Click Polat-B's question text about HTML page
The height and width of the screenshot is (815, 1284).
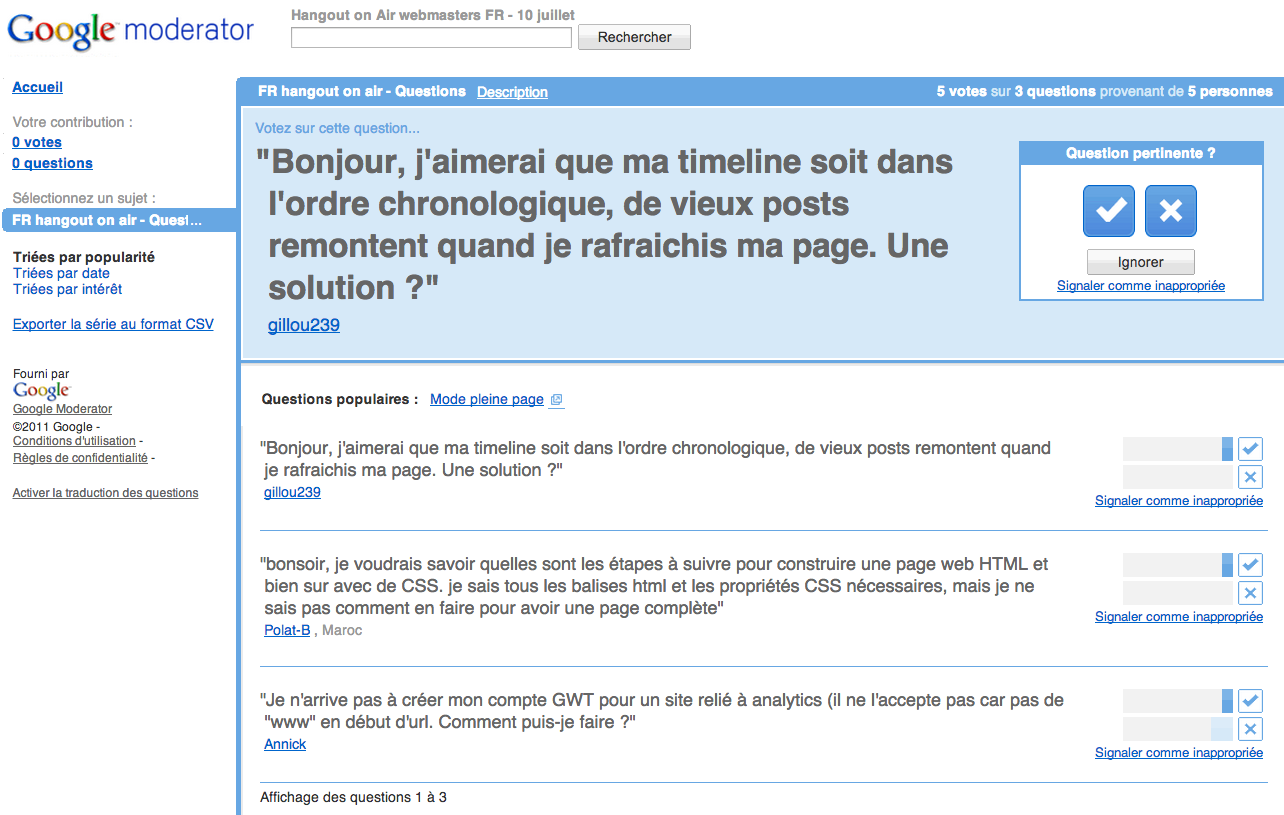[654, 586]
